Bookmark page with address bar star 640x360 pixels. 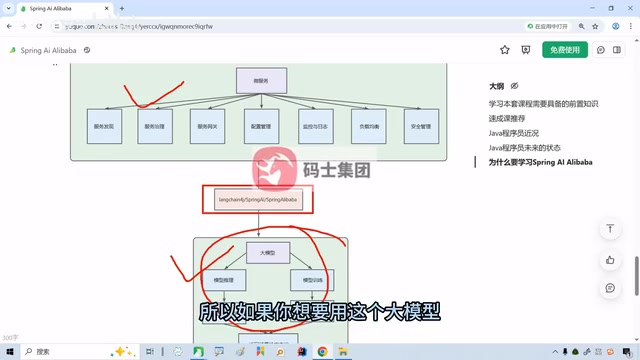click(595, 26)
